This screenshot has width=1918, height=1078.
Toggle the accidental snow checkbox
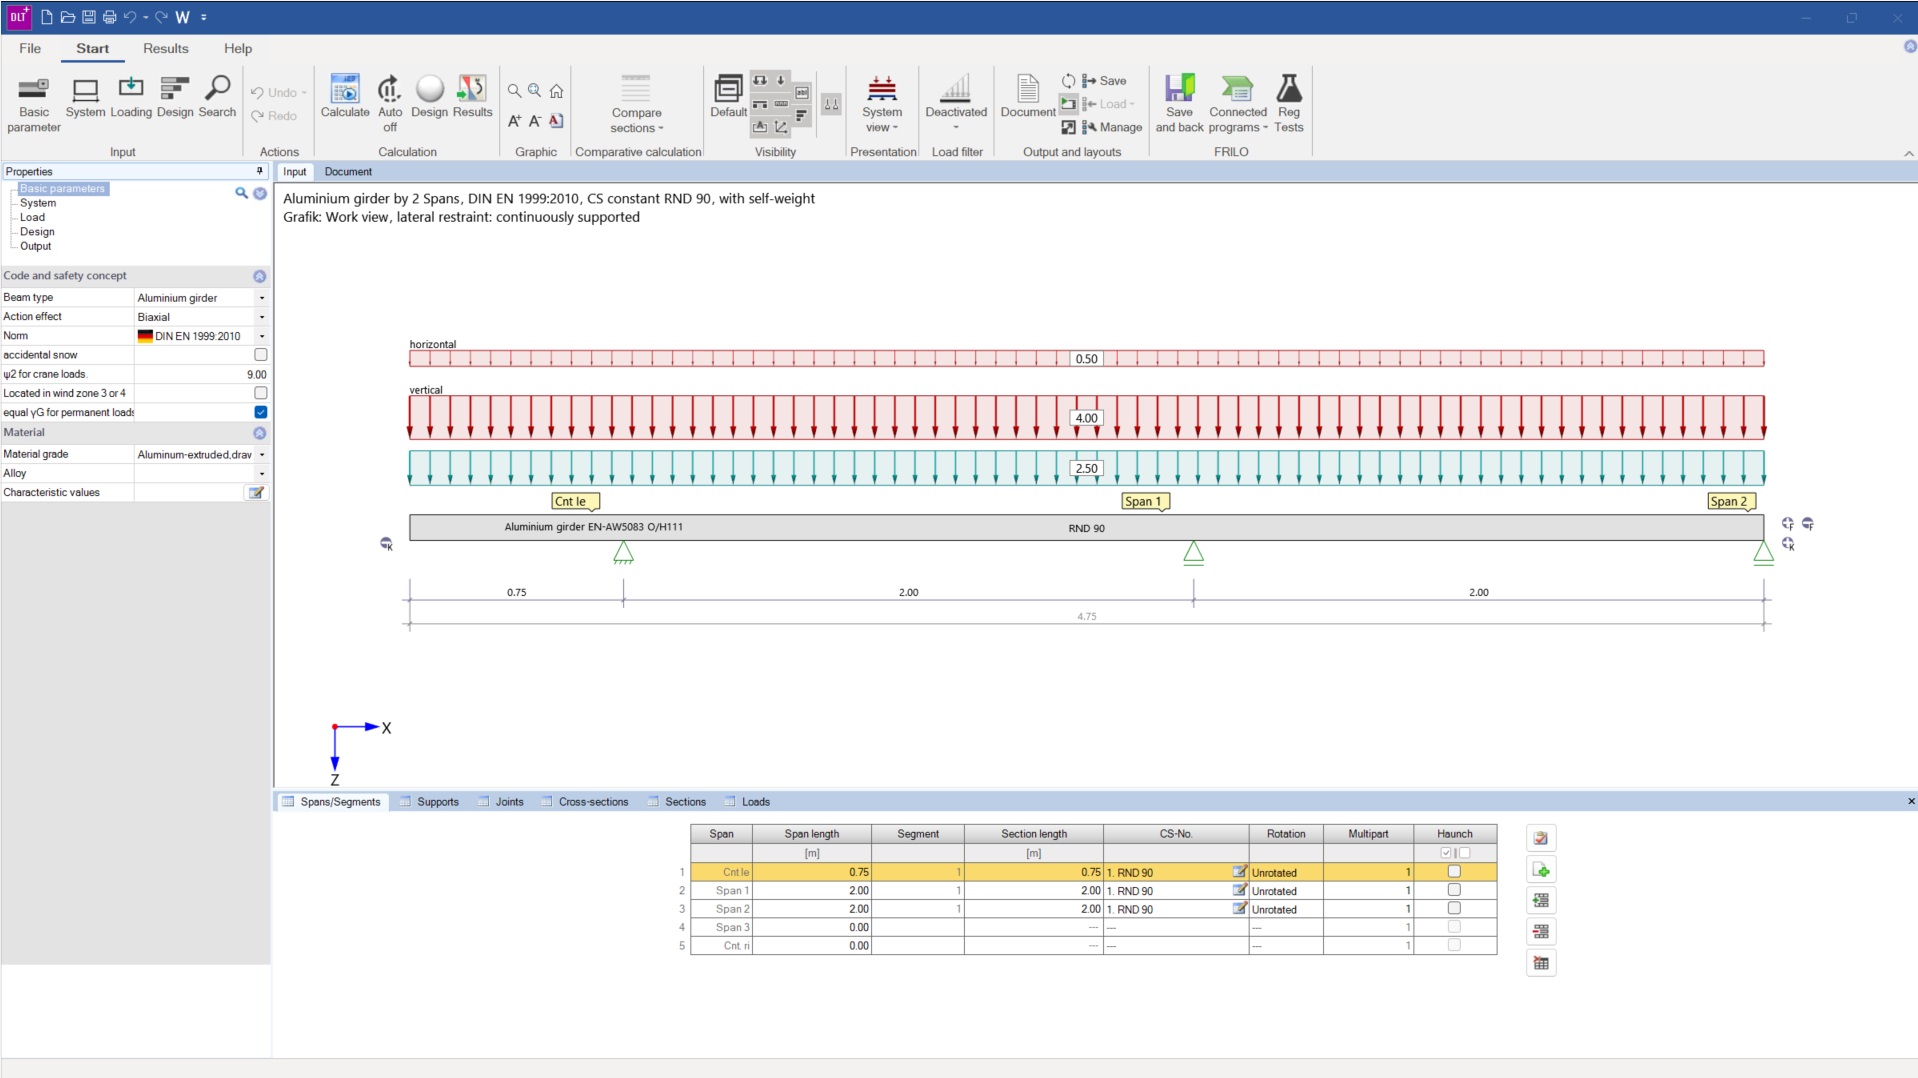[260, 355]
